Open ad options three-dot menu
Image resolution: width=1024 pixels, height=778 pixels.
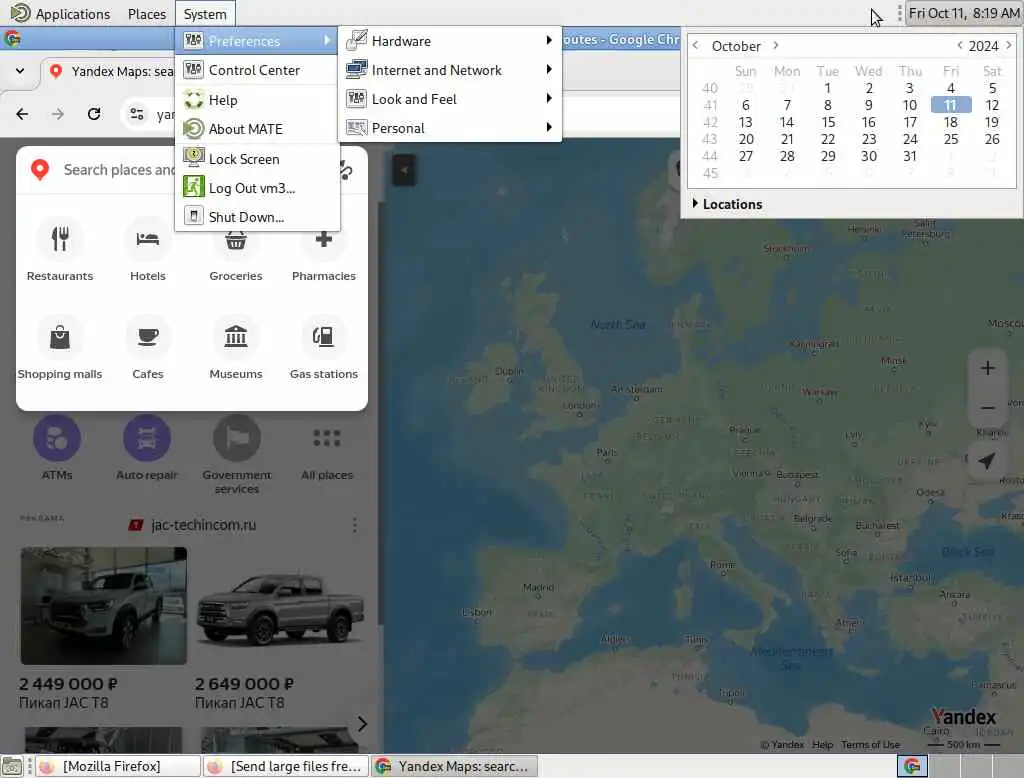point(355,525)
